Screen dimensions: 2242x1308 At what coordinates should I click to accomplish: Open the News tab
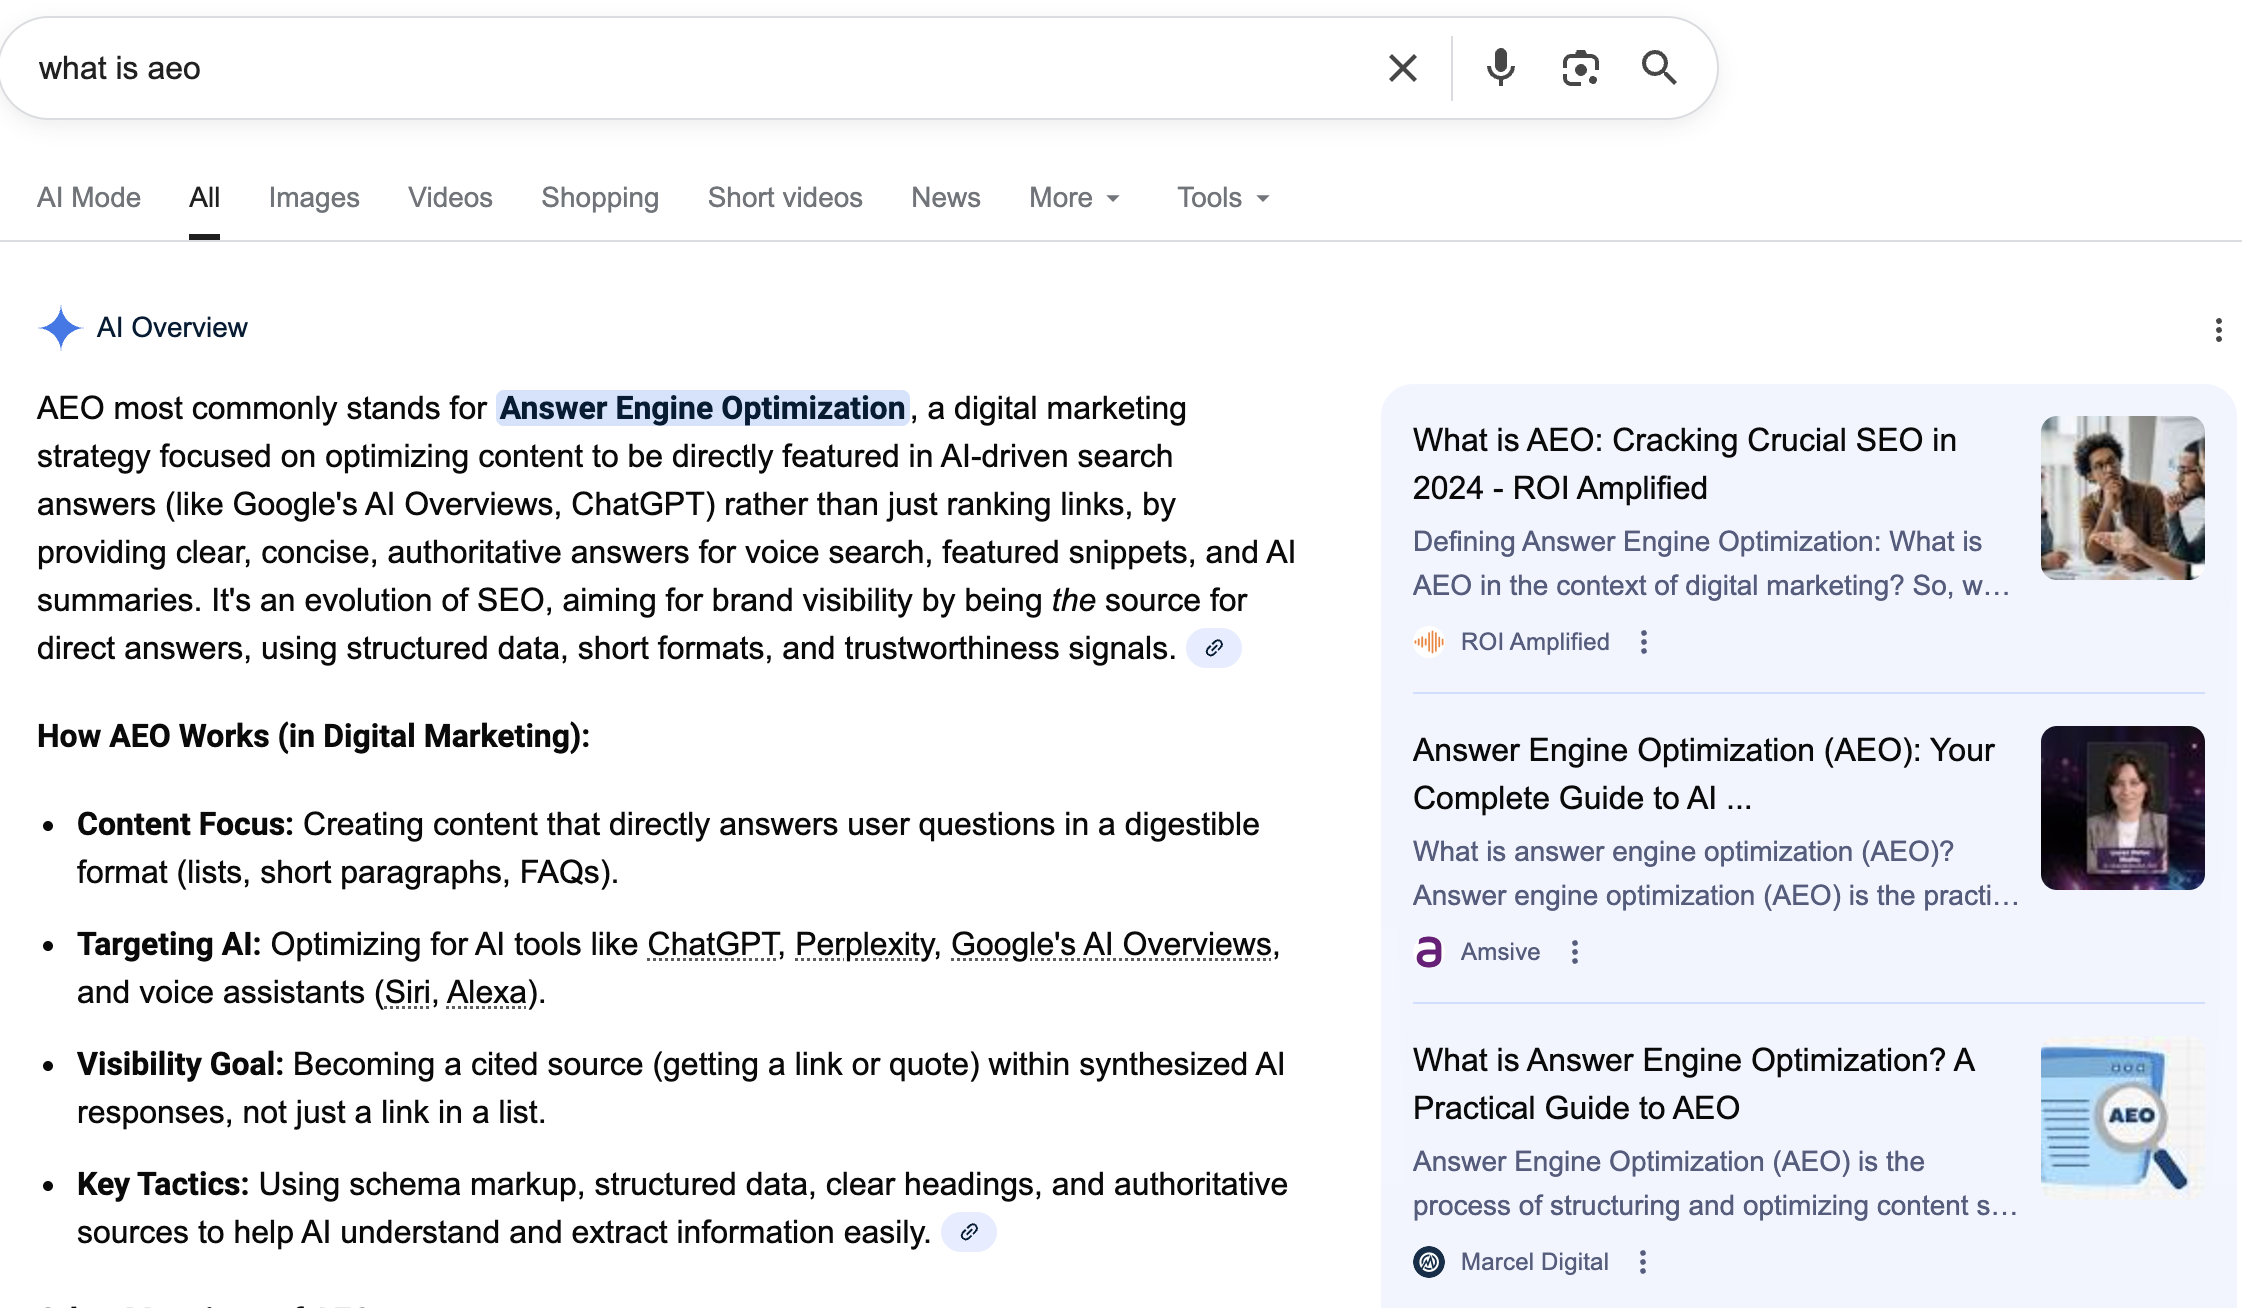click(945, 197)
